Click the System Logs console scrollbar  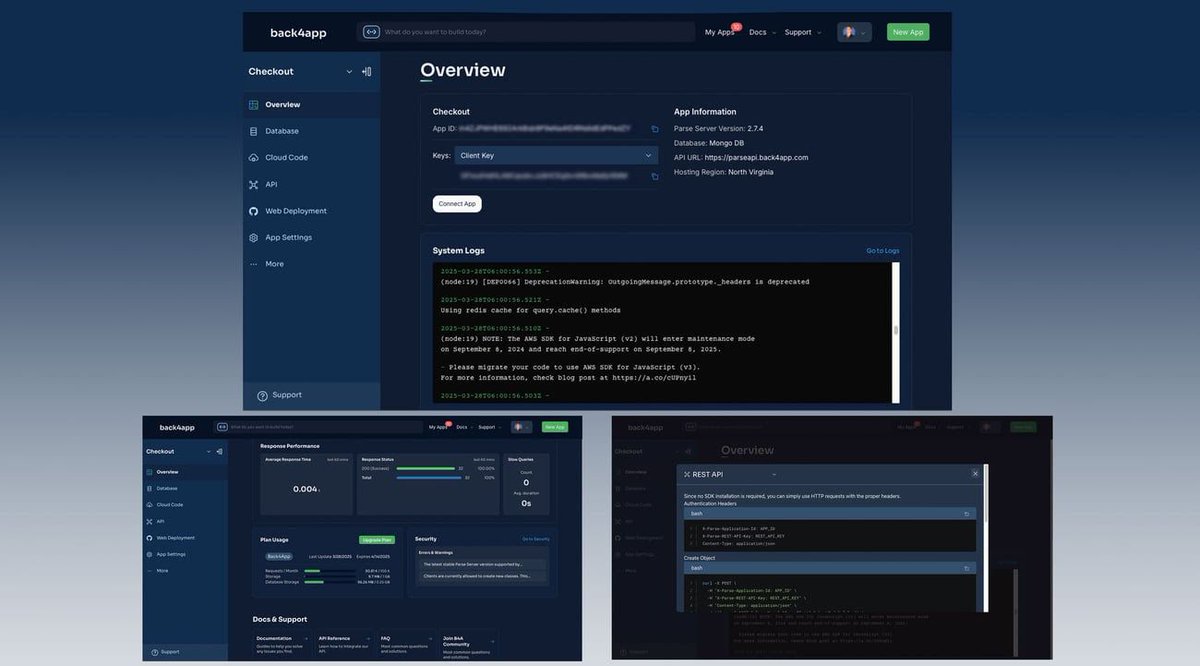tap(895, 332)
